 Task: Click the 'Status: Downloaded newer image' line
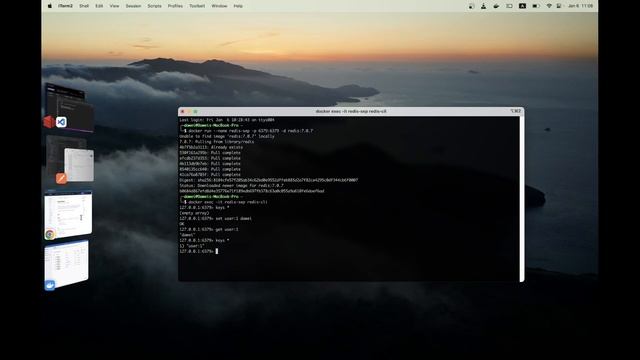click(x=231, y=186)
